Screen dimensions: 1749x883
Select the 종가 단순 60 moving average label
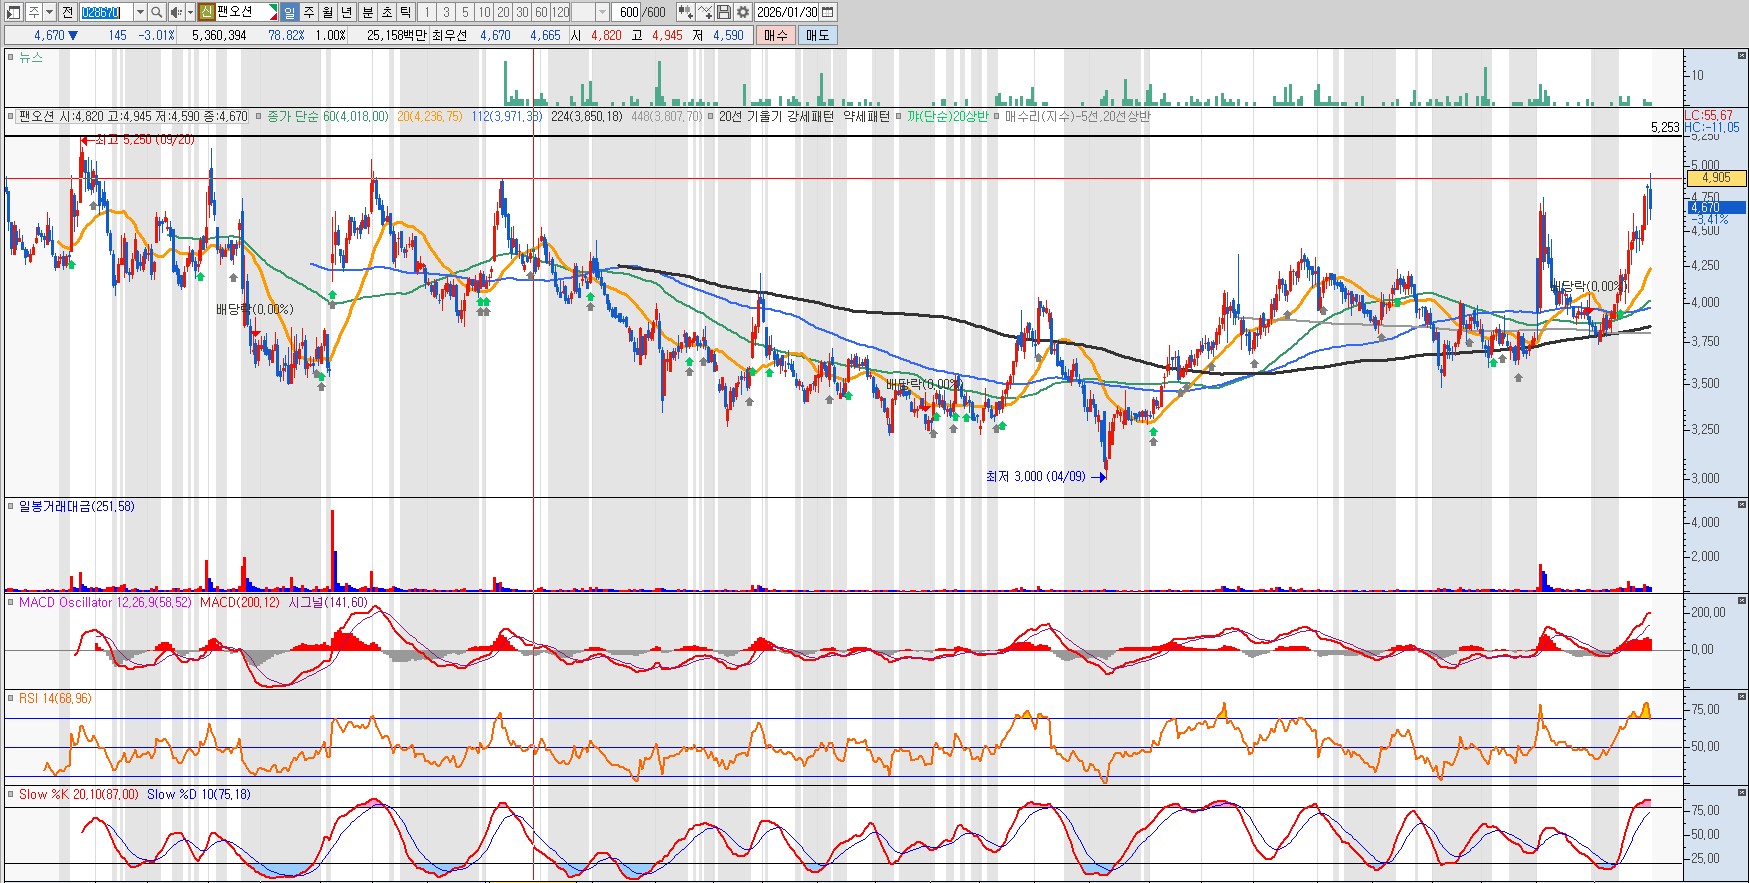[x=328, y=116]
